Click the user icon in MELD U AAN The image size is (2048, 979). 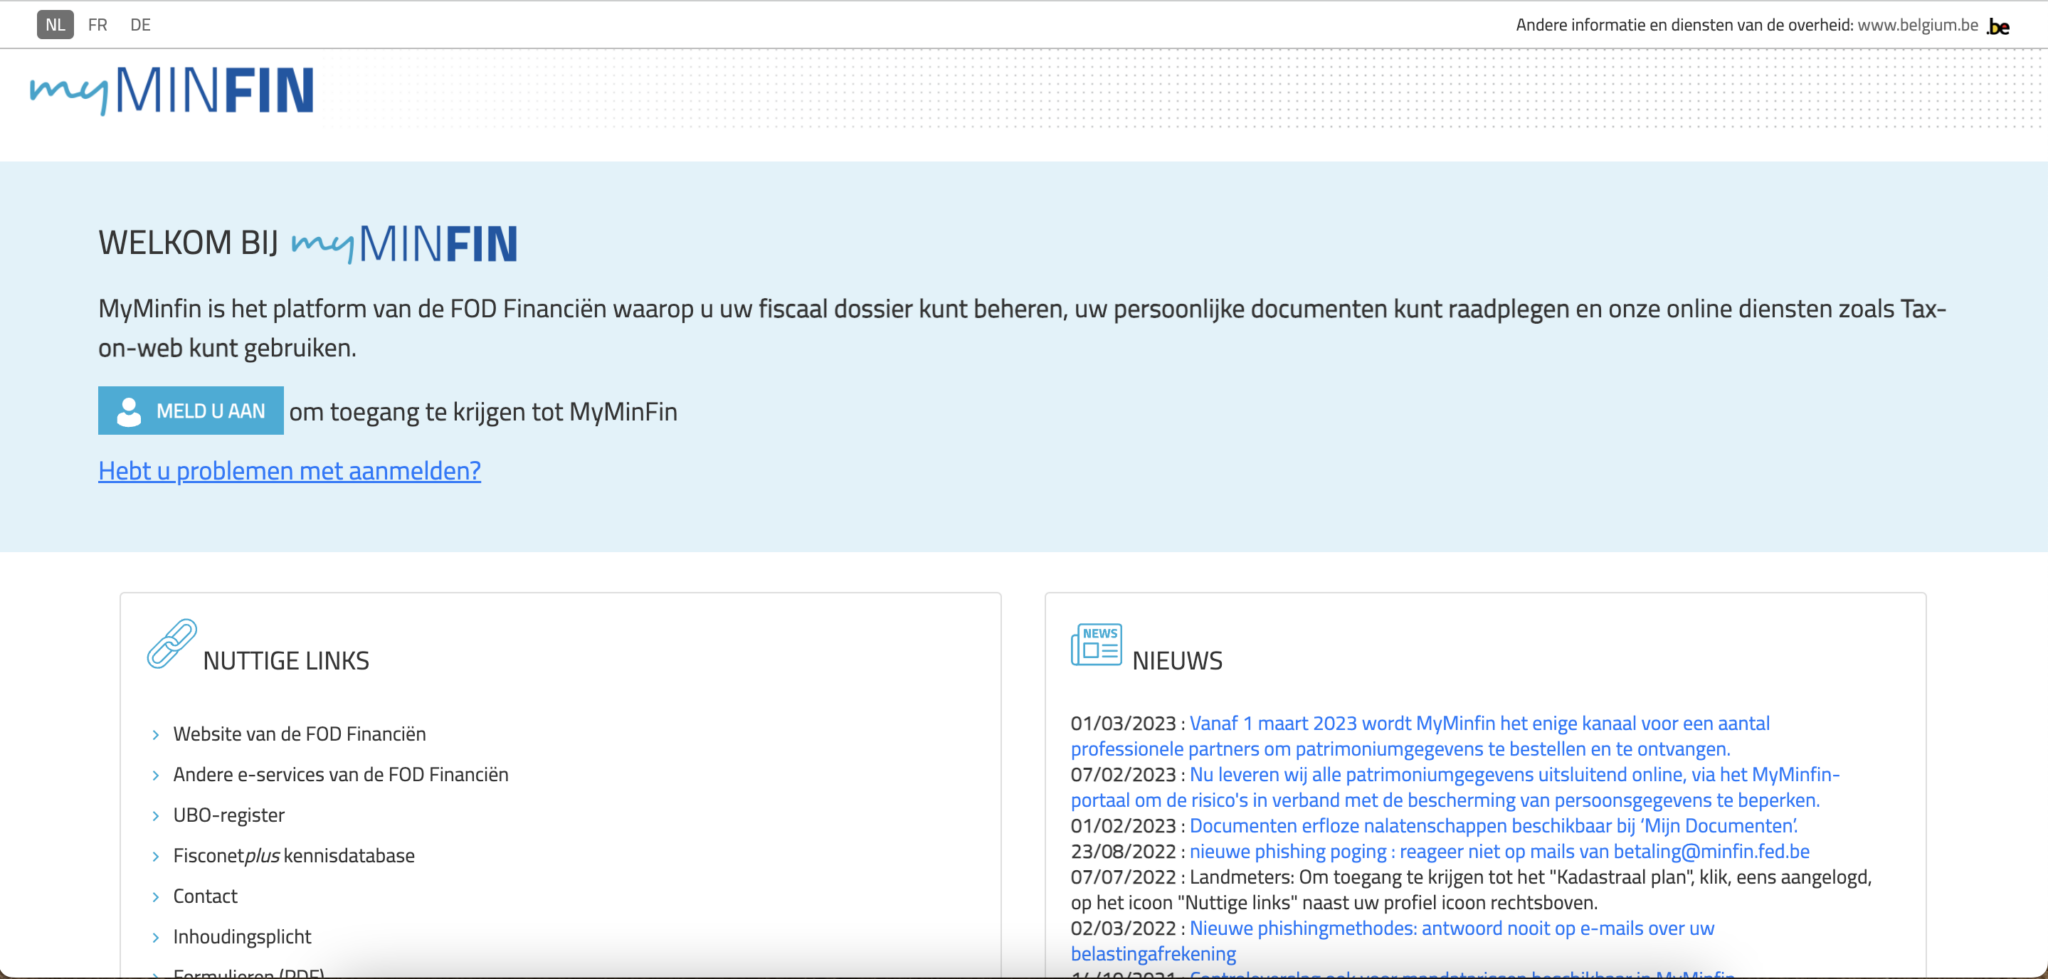pos(129,412)
